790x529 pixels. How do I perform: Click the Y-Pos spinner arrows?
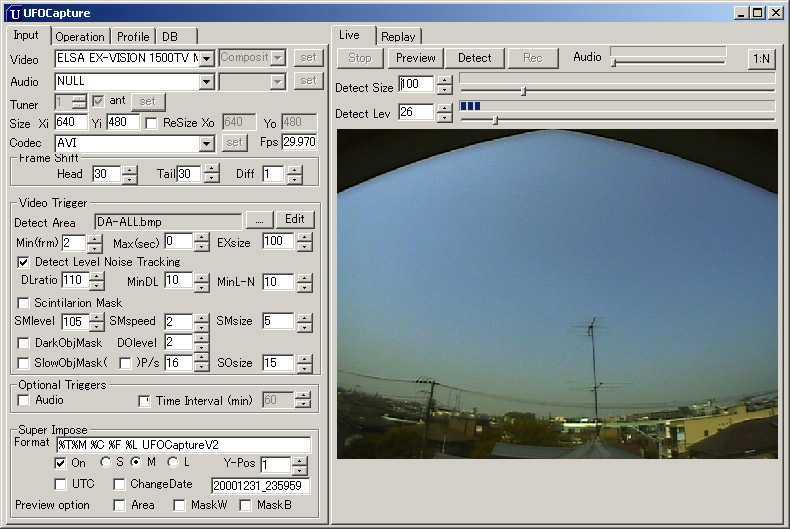(300, 466)
